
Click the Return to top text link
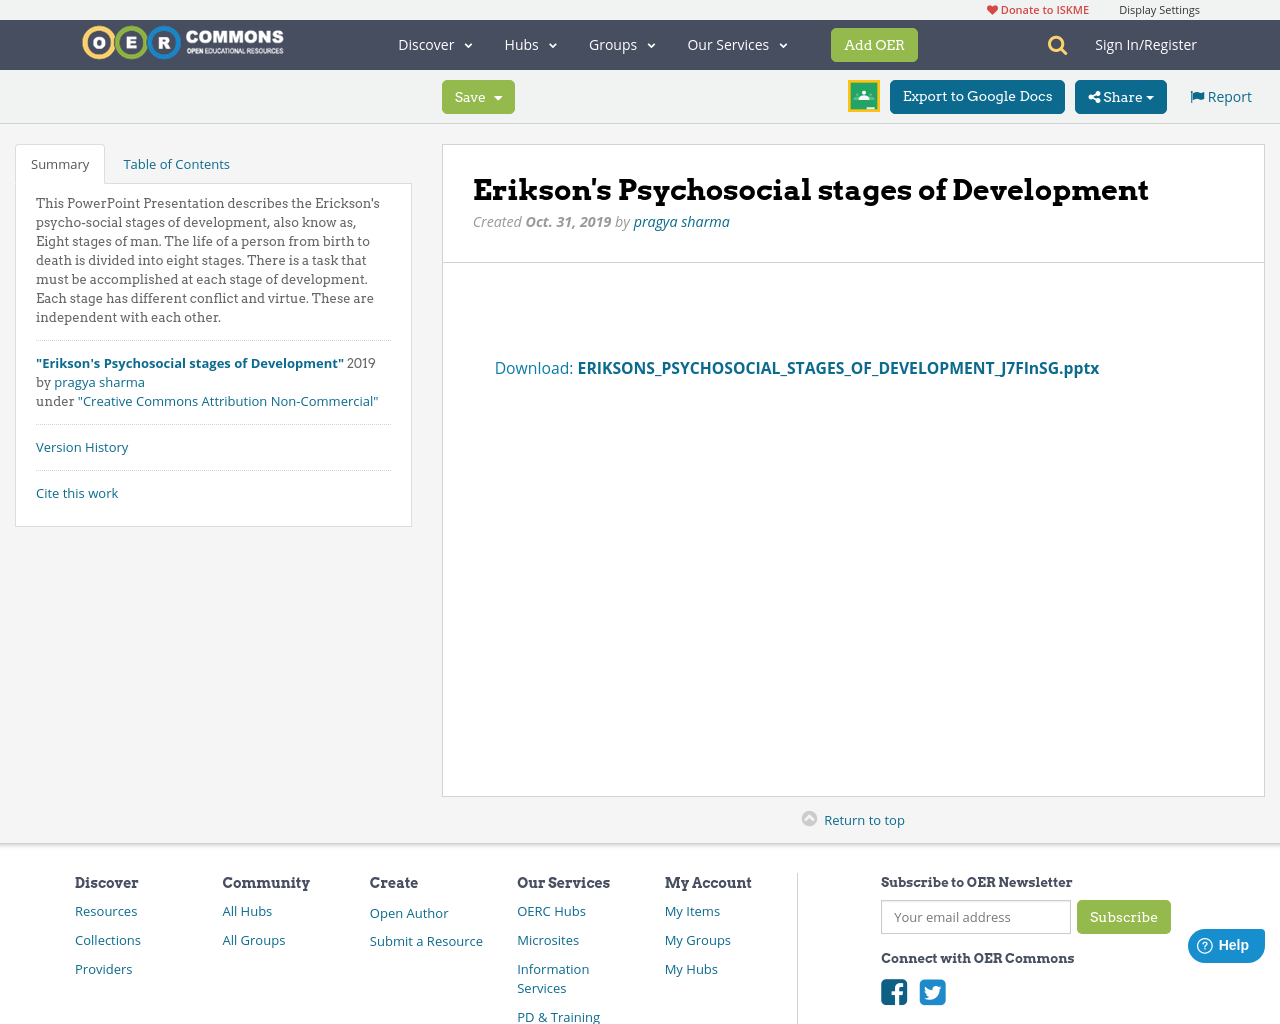click(x=864, y=820)
